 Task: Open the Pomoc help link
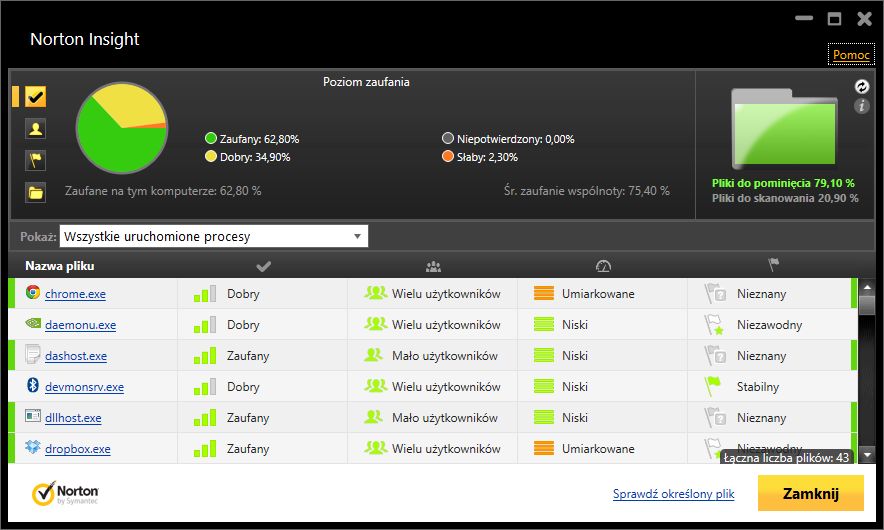click(851, 55)
